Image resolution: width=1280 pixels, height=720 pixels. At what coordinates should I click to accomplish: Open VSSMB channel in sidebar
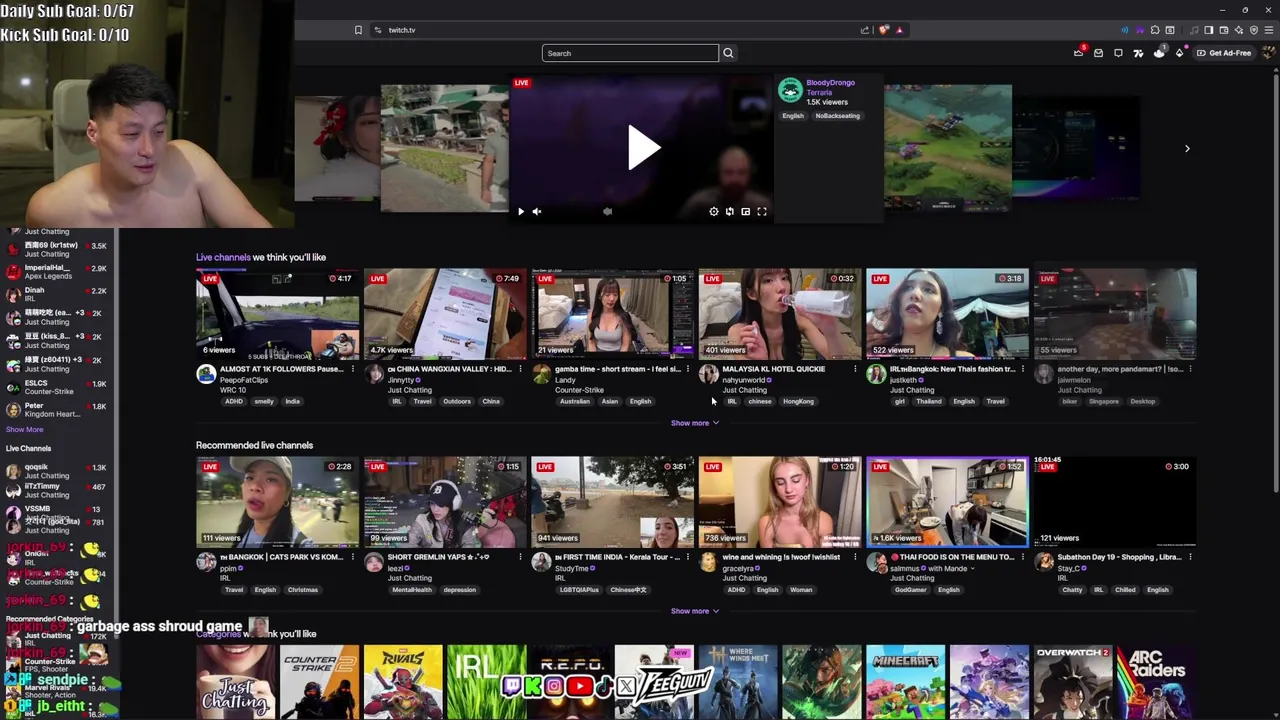coord(58,513)
